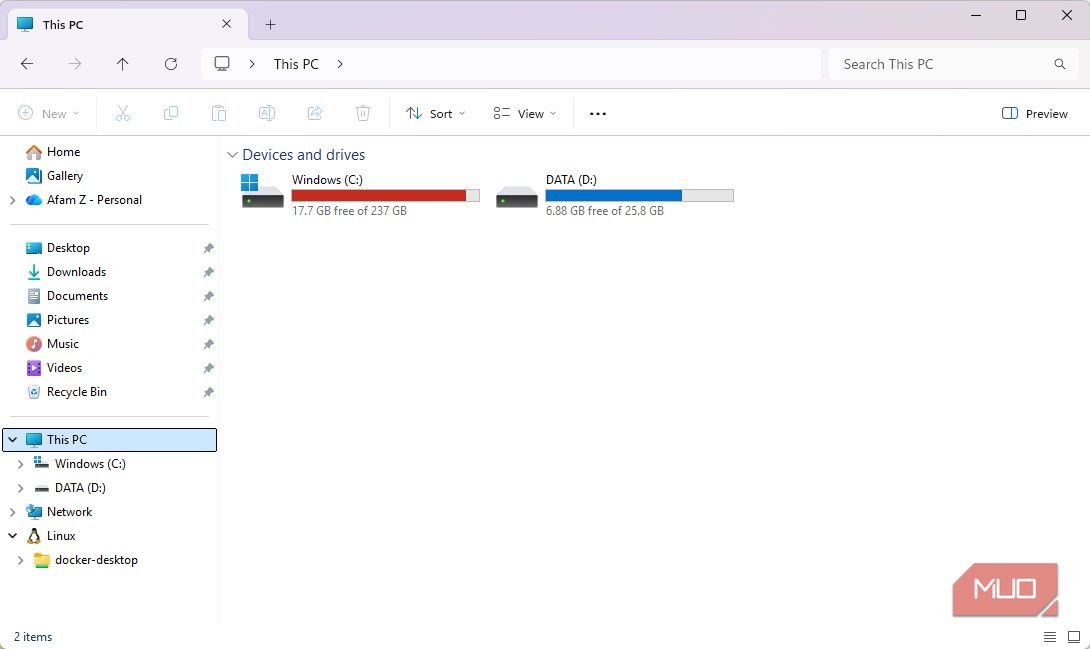The height and width of the screenshot is (649, 1090).
Task: Click '6.88 GB free of 25.8 GB' text
Action: (x=605, y=211)
